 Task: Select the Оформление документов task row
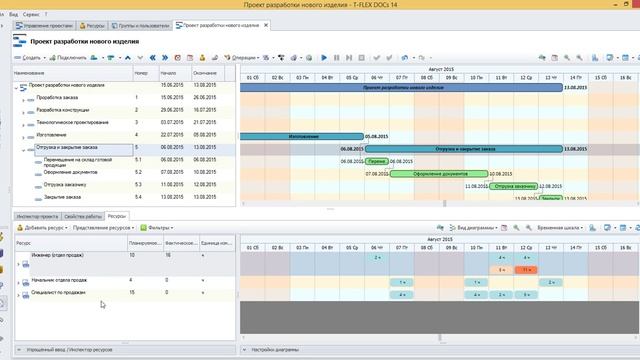tap(124, 173)
